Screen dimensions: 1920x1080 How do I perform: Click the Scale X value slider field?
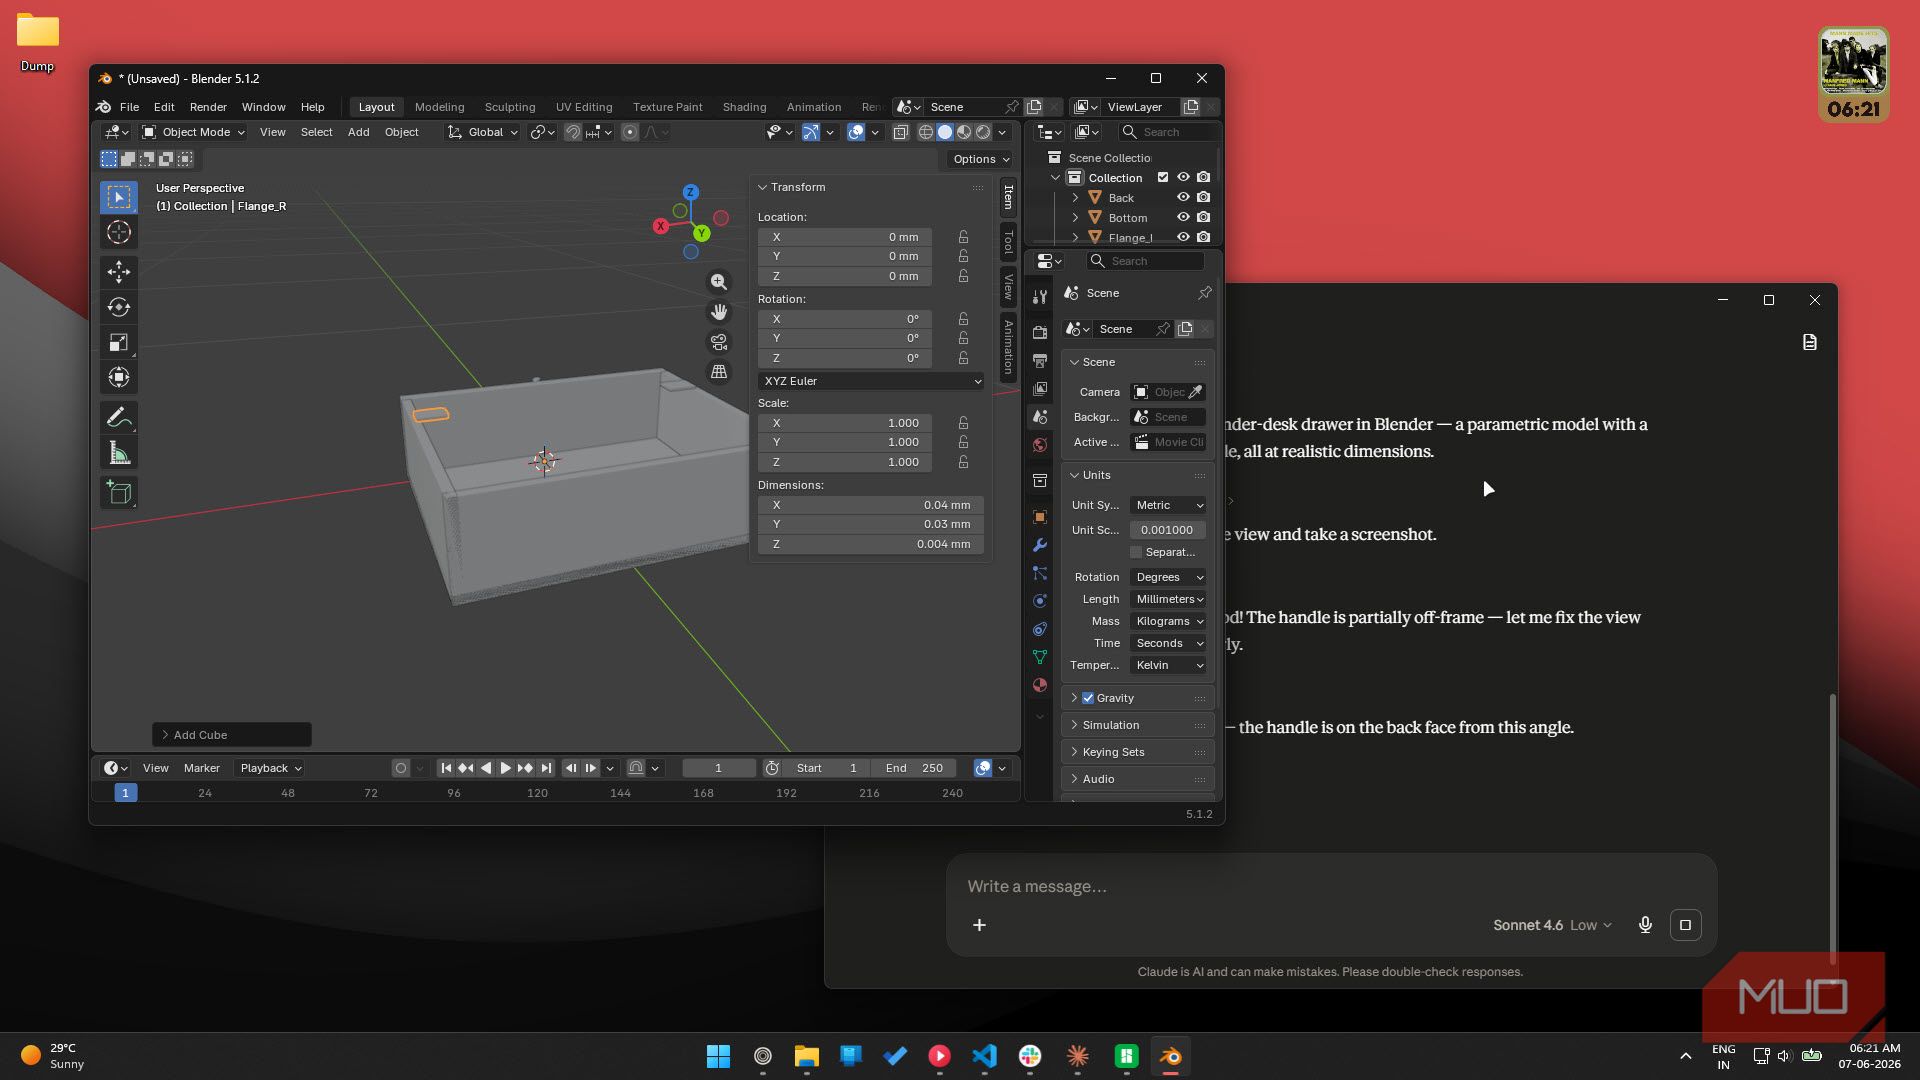click(845, 423)
